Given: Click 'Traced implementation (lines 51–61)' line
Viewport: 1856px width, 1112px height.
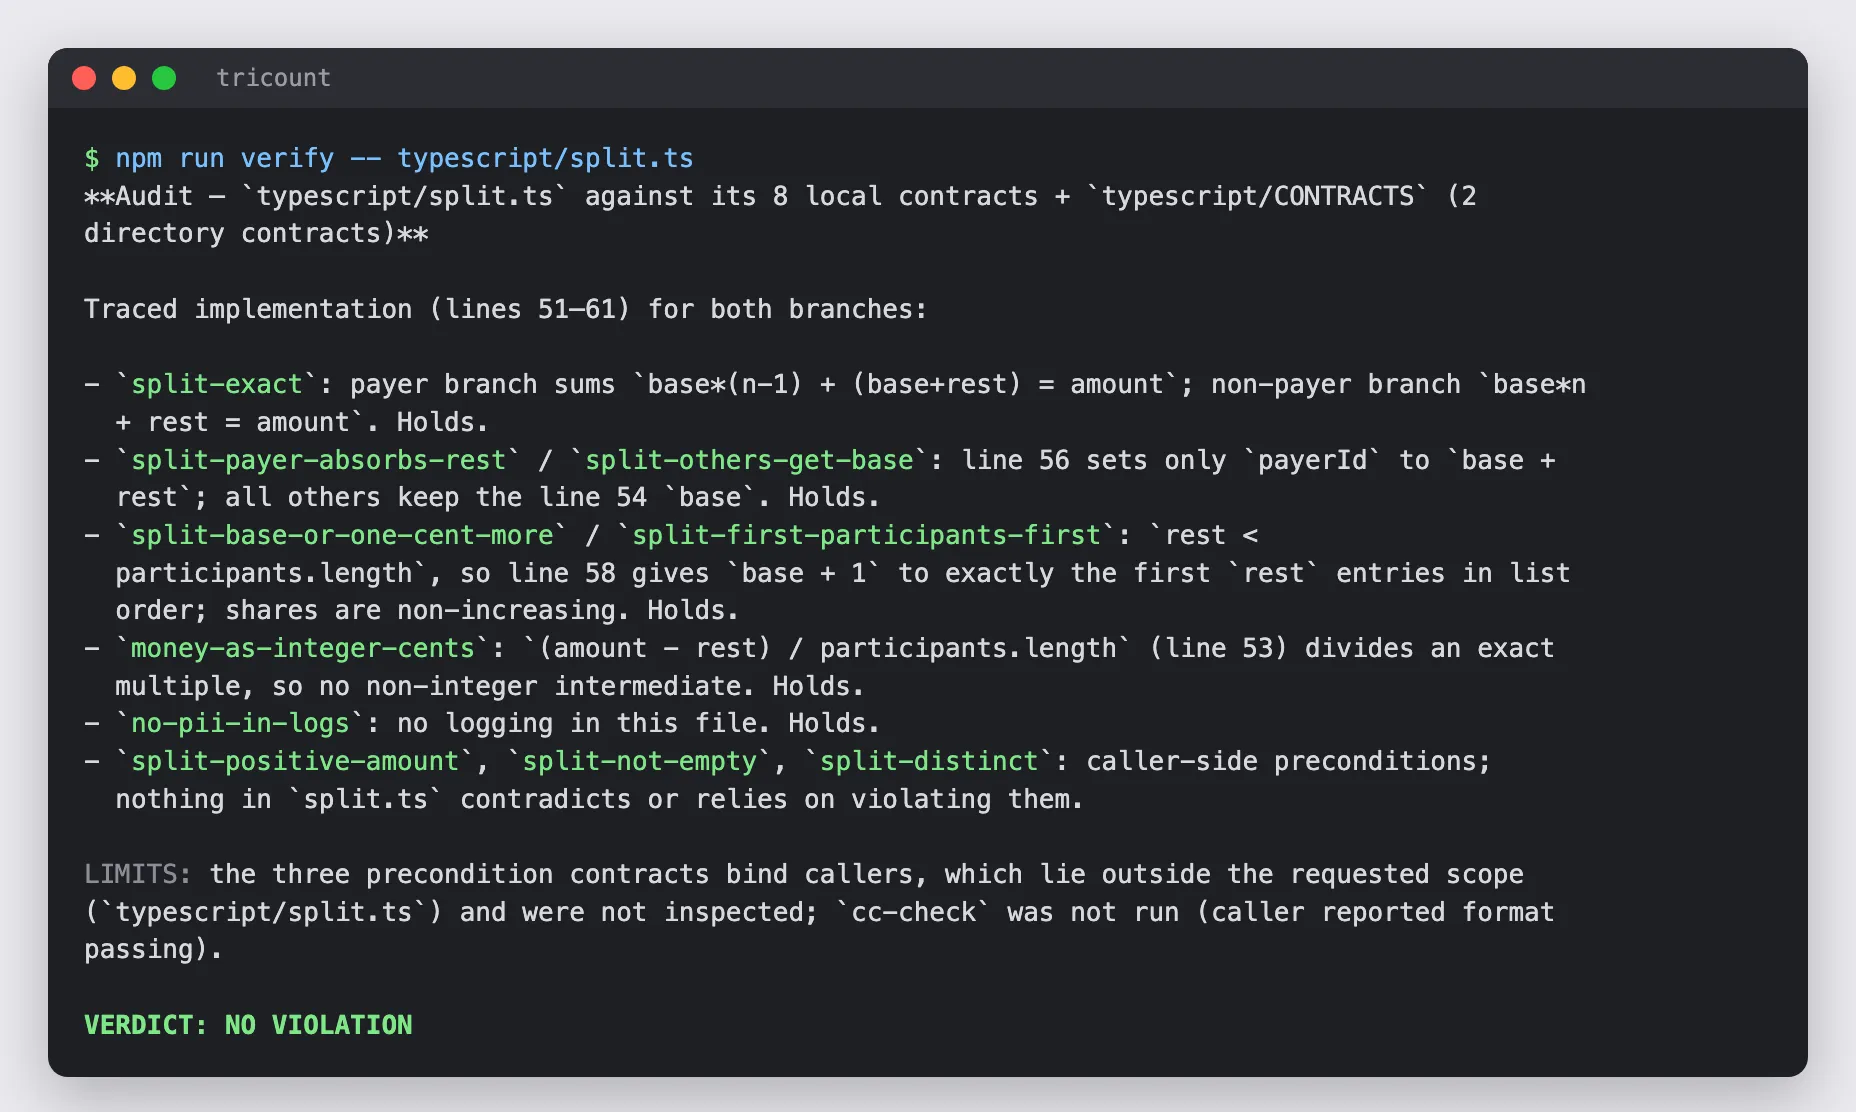Looking at the screenshot, I should click(505, 309).
